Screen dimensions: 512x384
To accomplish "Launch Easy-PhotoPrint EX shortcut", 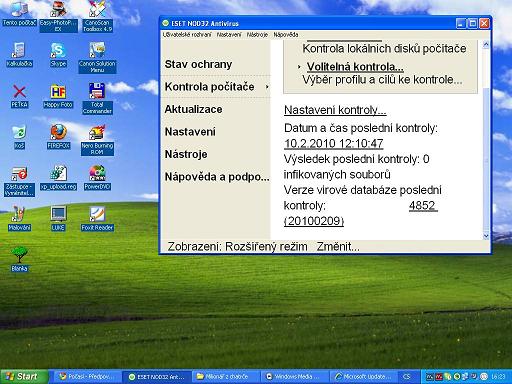I will (x=58, y=16).
